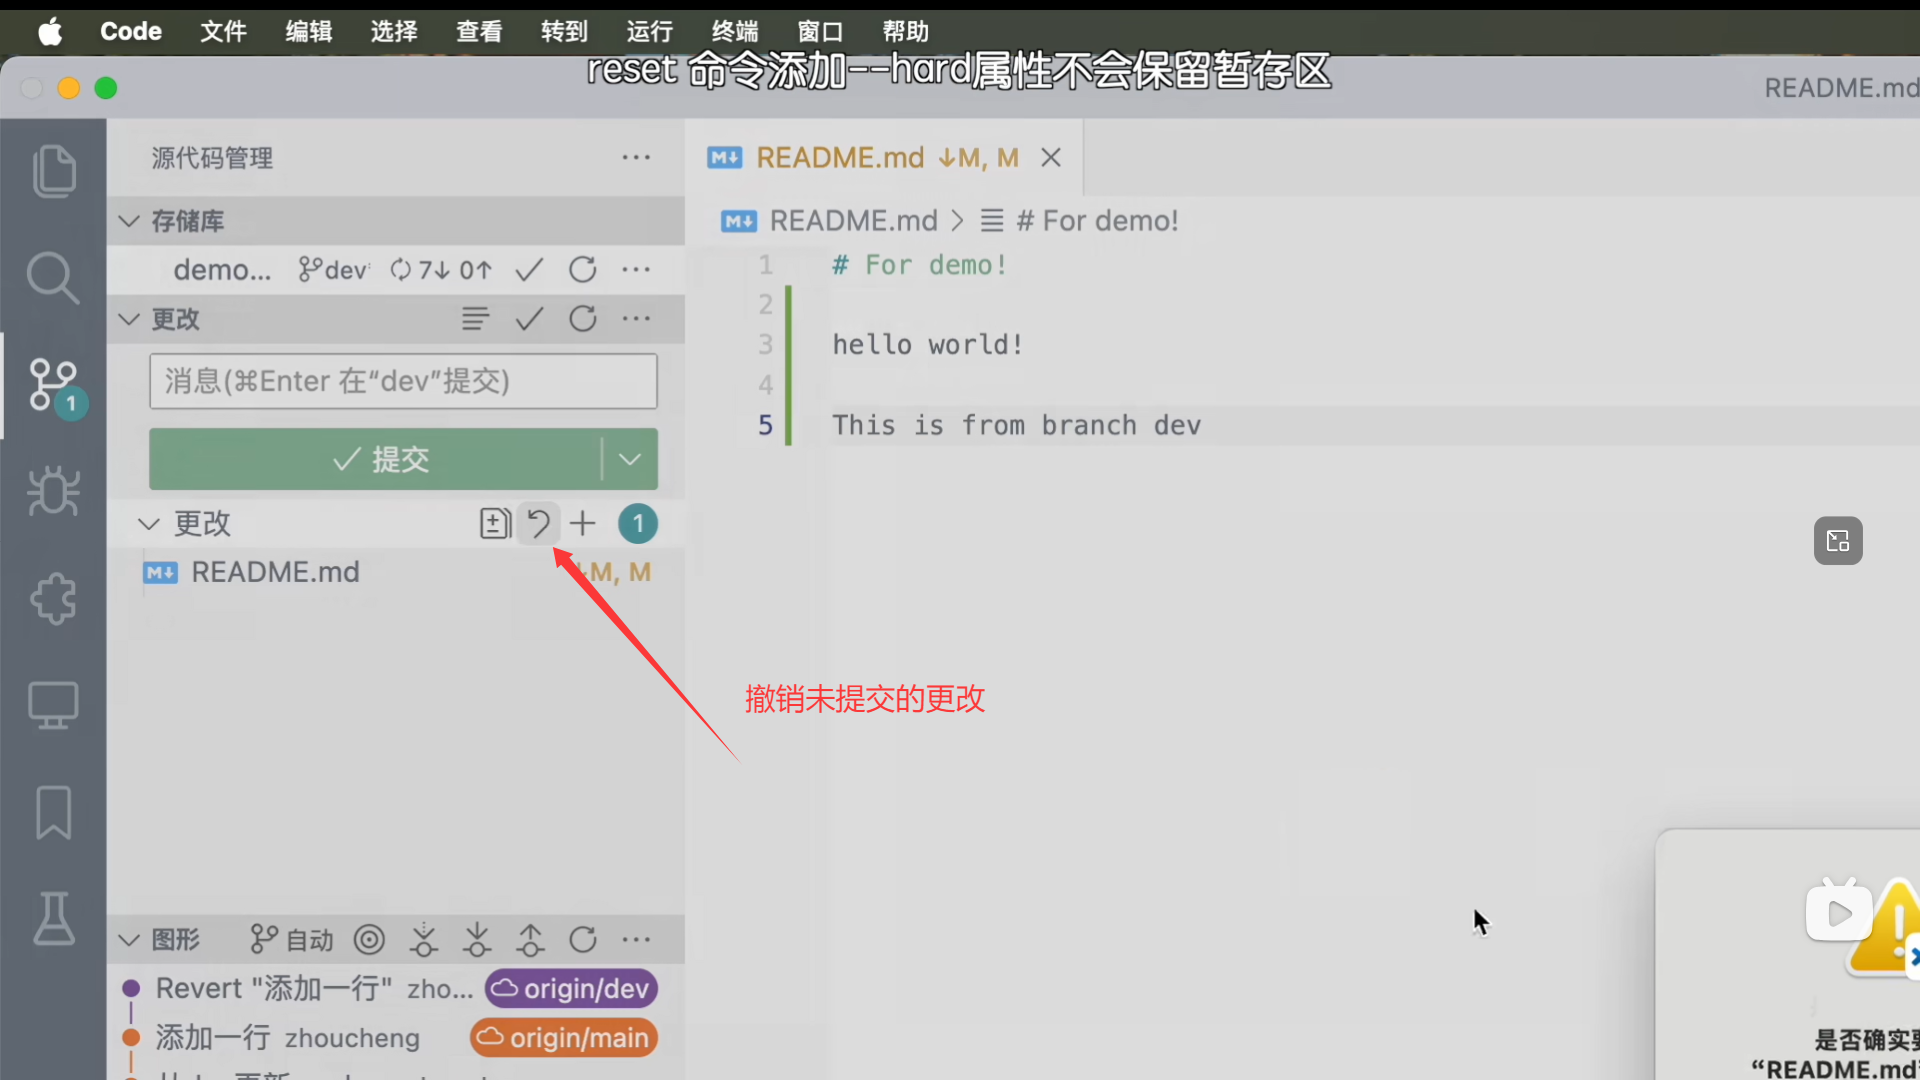Open the Testing flask view
Viewport: 1920px width, 1080px height.
tap(53, 919)
